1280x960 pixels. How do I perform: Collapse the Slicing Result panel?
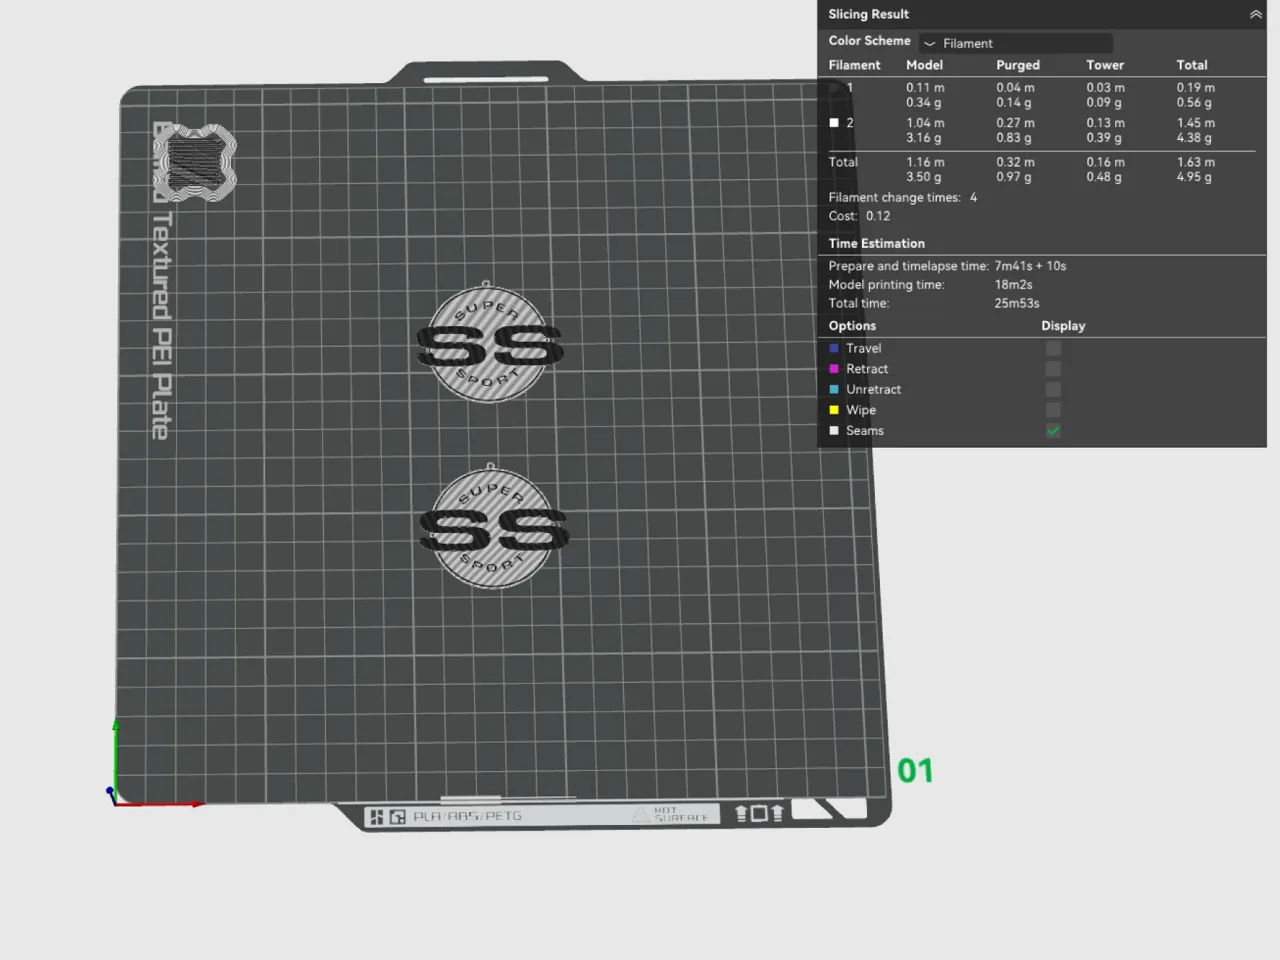[x=1255, y=14]
